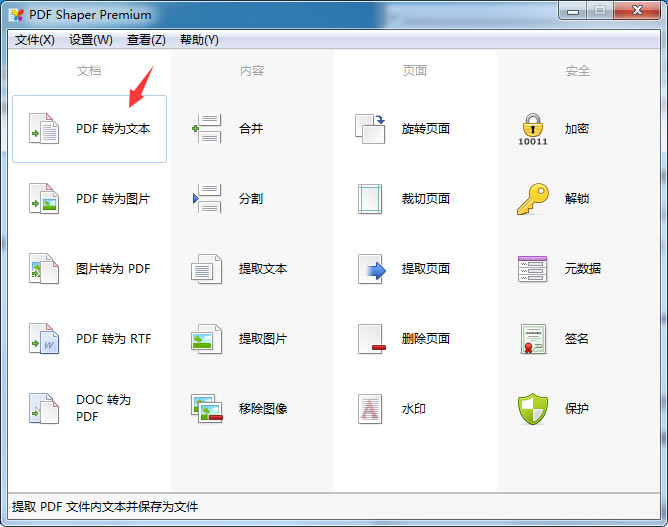Click the 元数据 metadata icon

click(x=533, y=269)
